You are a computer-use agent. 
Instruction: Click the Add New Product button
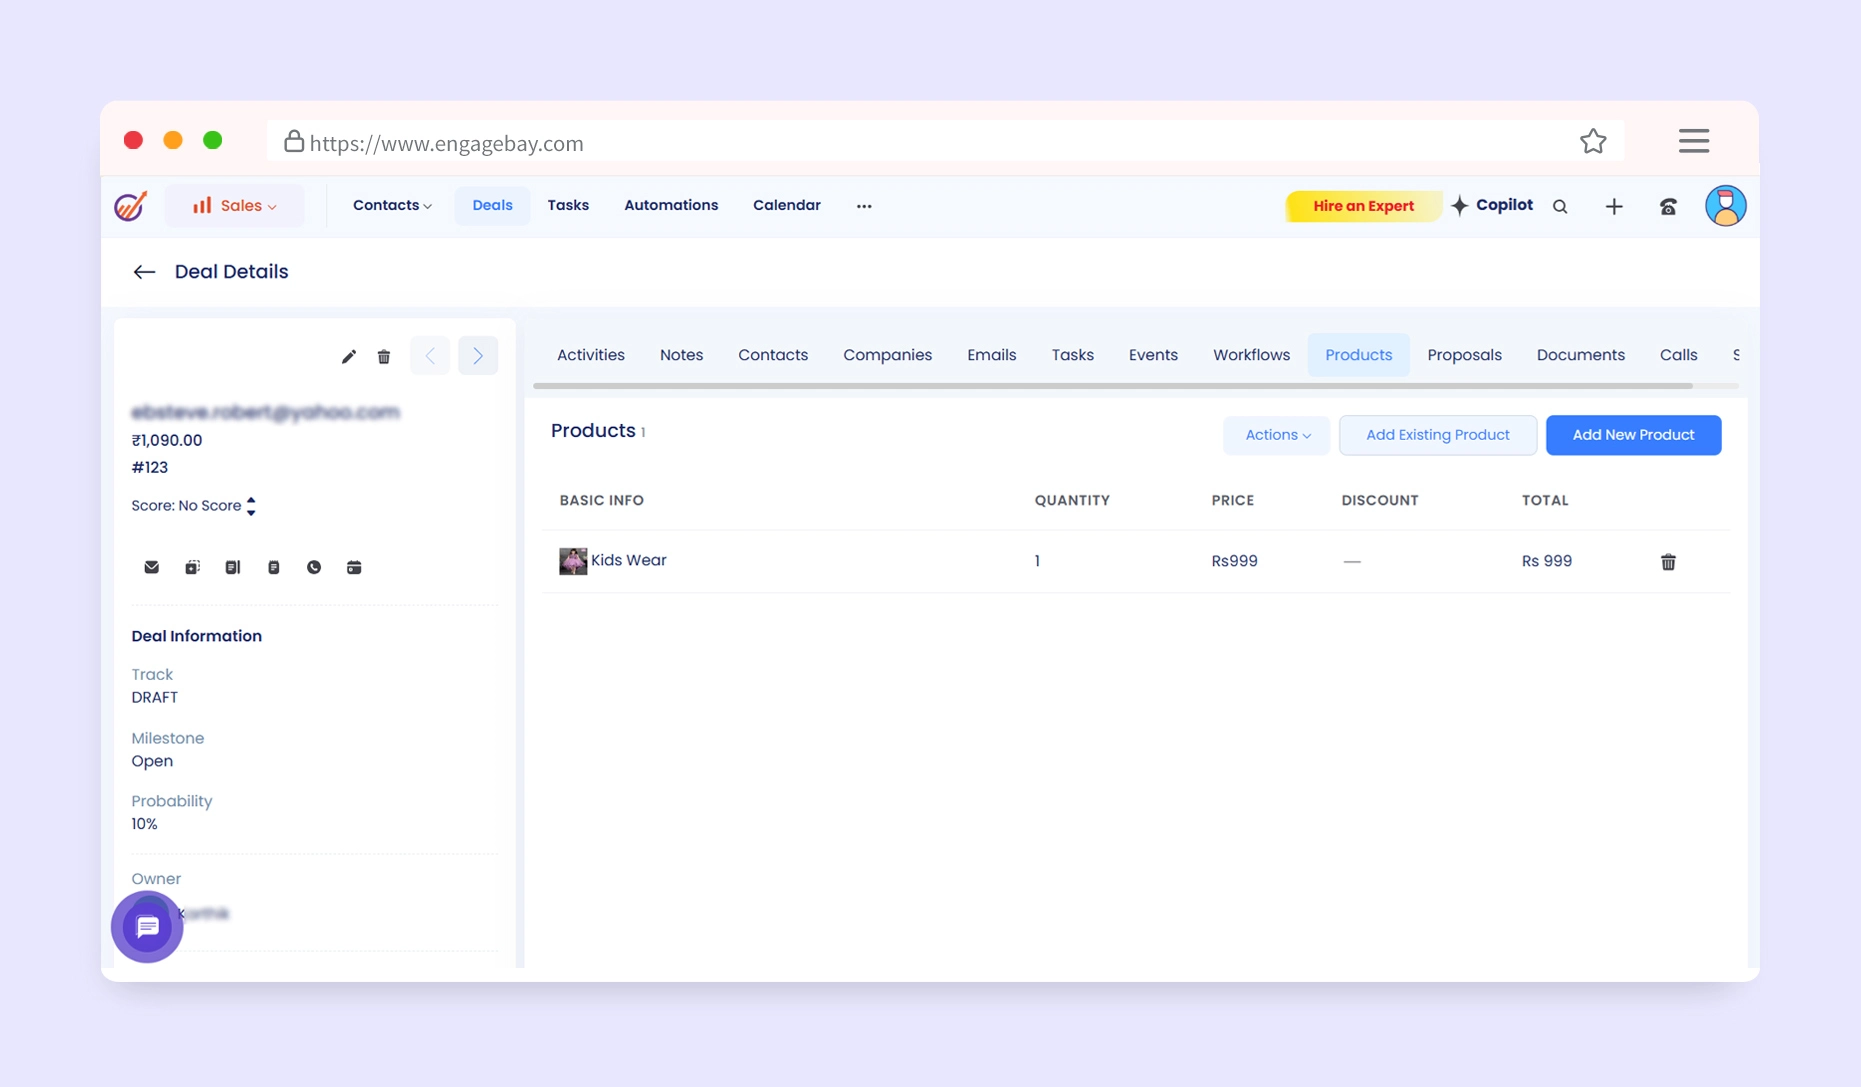1633,435
